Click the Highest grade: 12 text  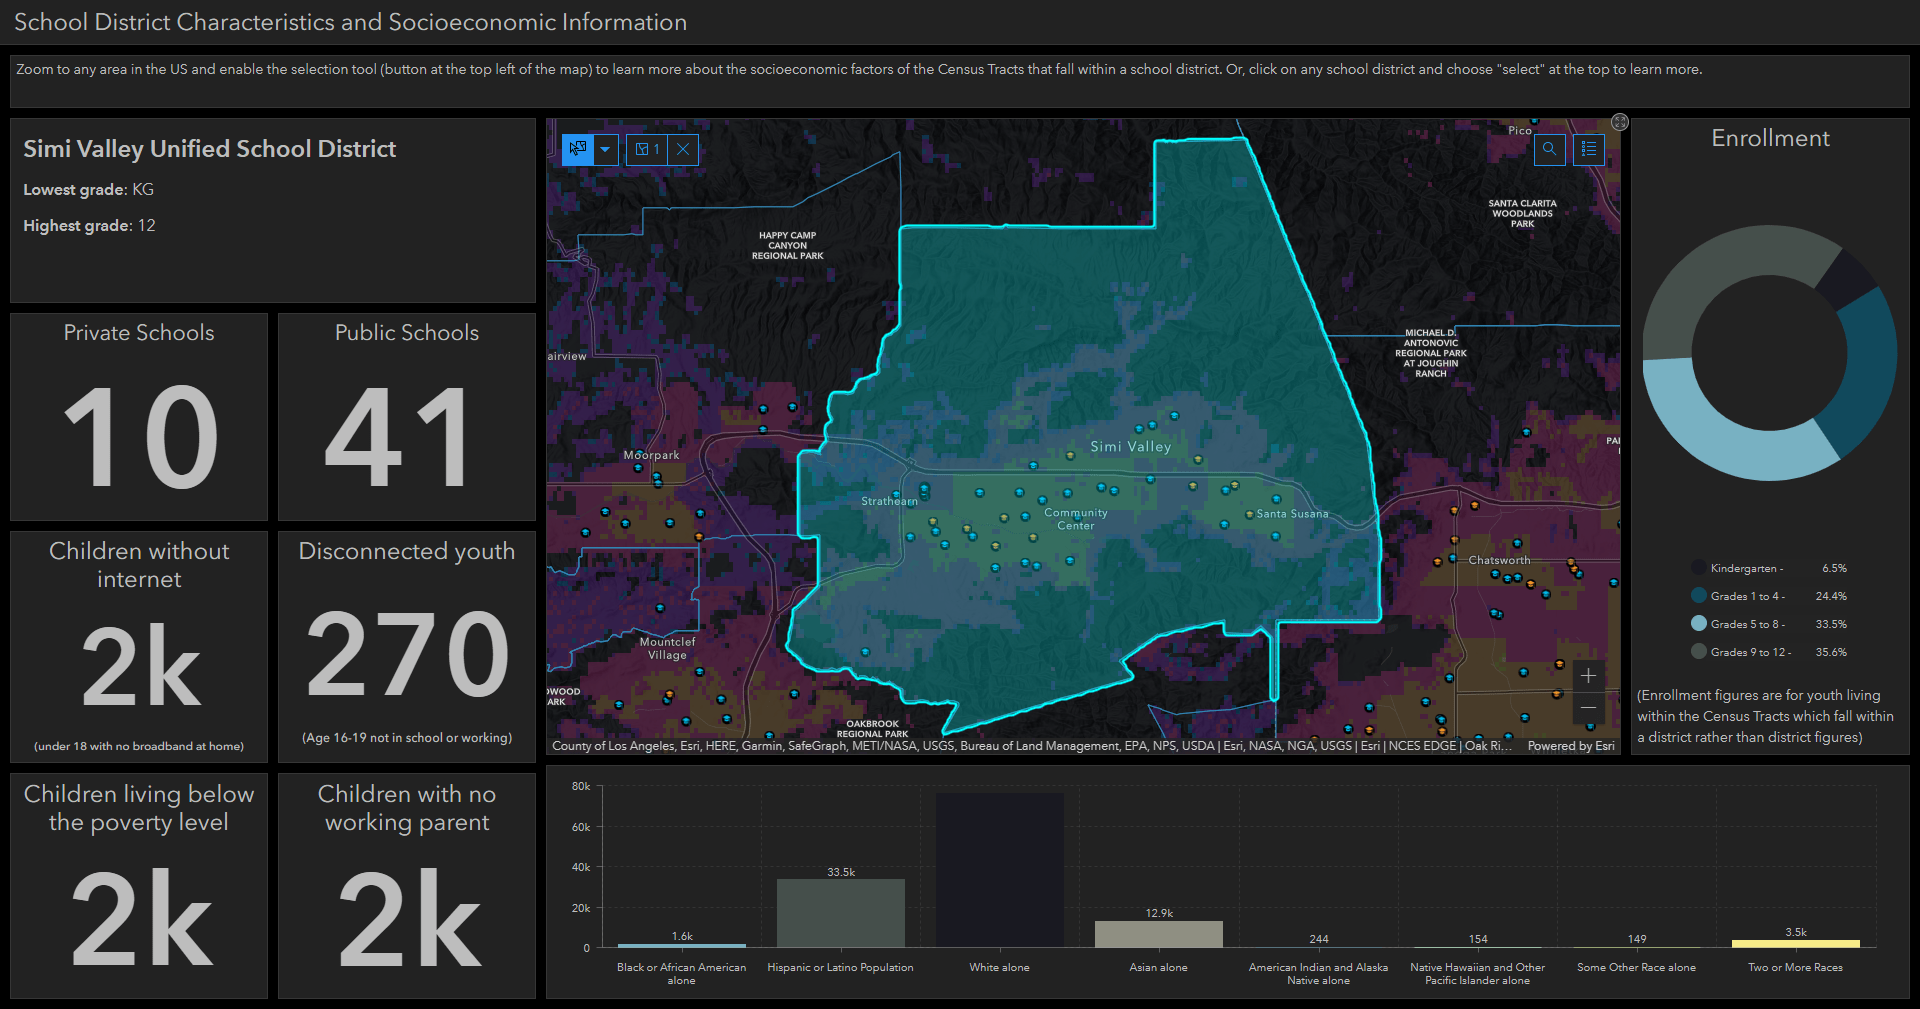90,226
